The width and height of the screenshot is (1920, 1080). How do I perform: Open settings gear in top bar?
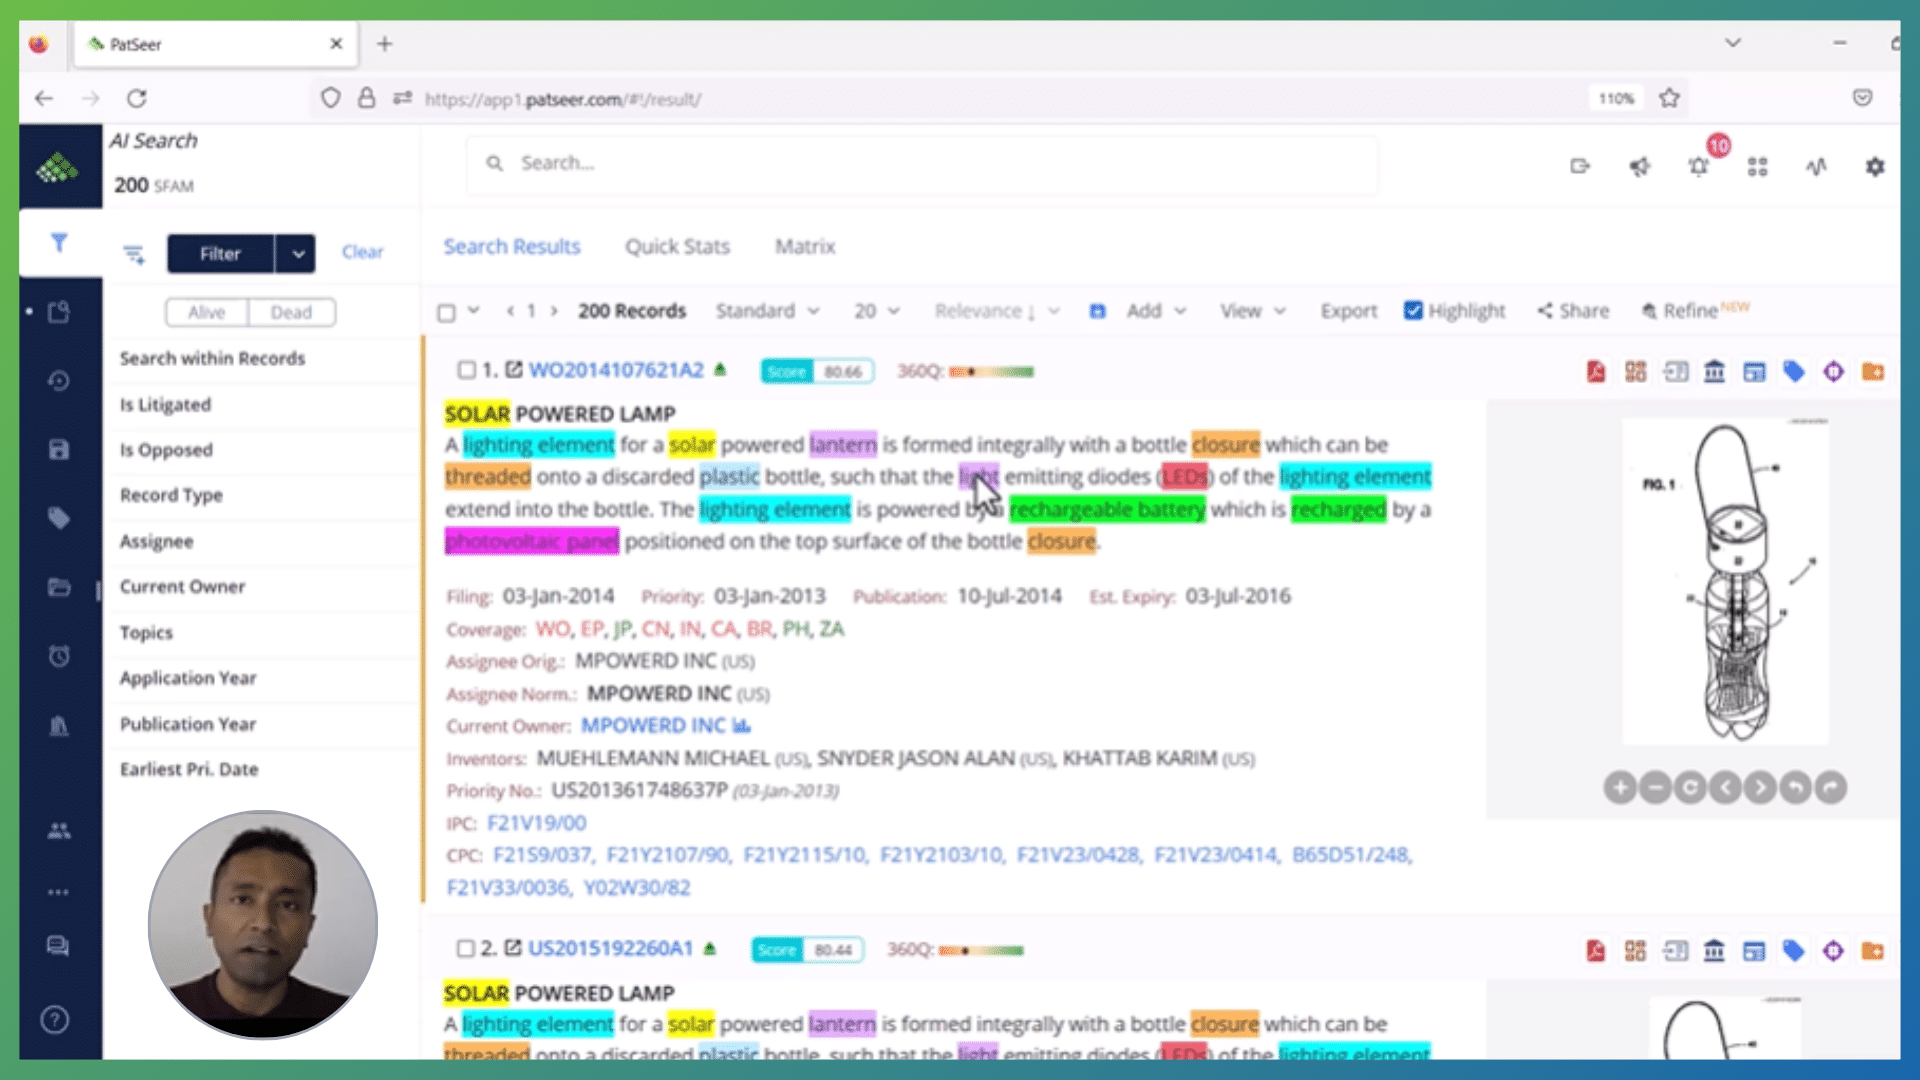click(x=1875, y=166)
